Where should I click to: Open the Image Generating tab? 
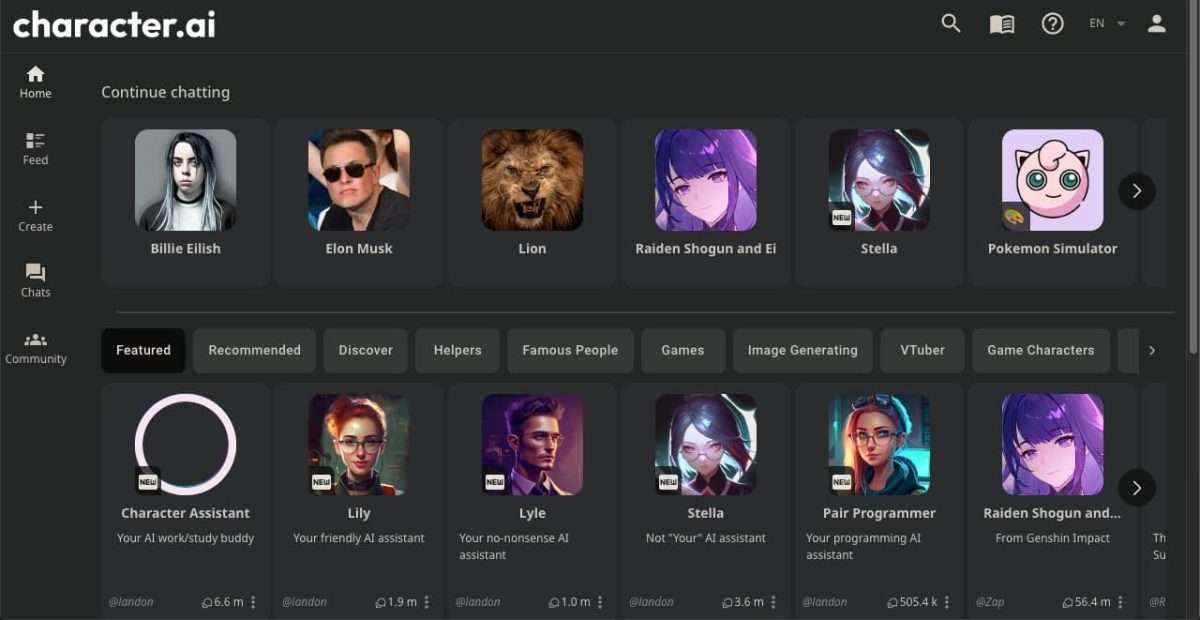pos(803,351)
